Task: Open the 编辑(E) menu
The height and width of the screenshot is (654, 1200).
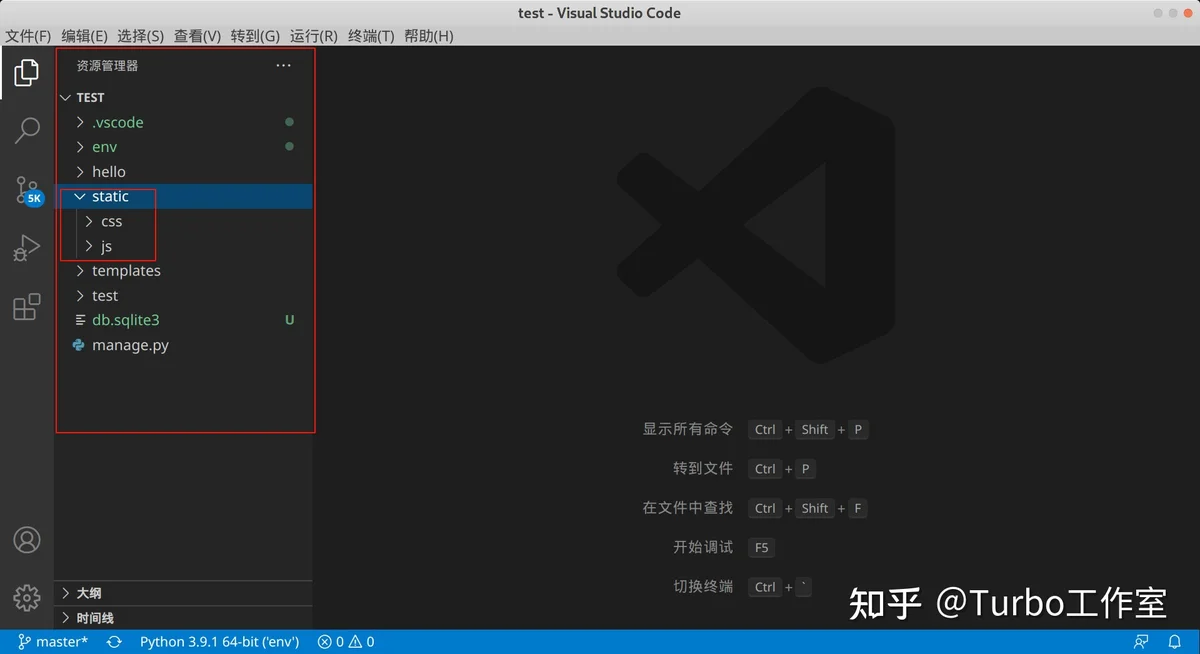Action: point(84,36)
